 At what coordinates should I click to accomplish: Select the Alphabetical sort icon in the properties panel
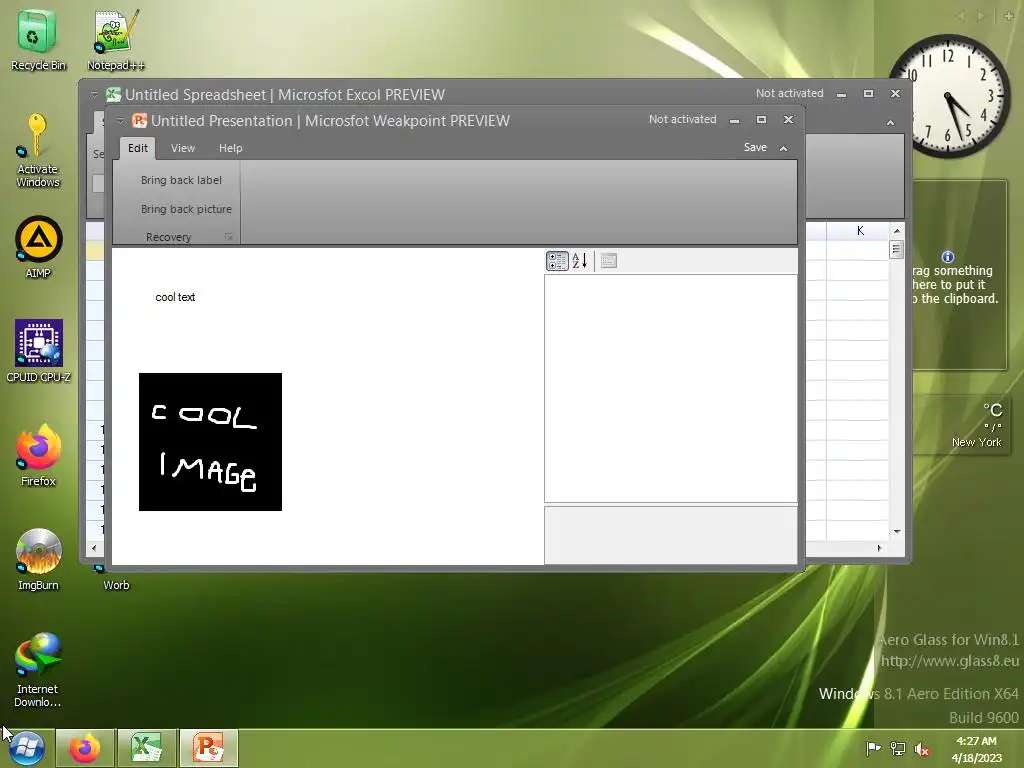pos(579,261)
